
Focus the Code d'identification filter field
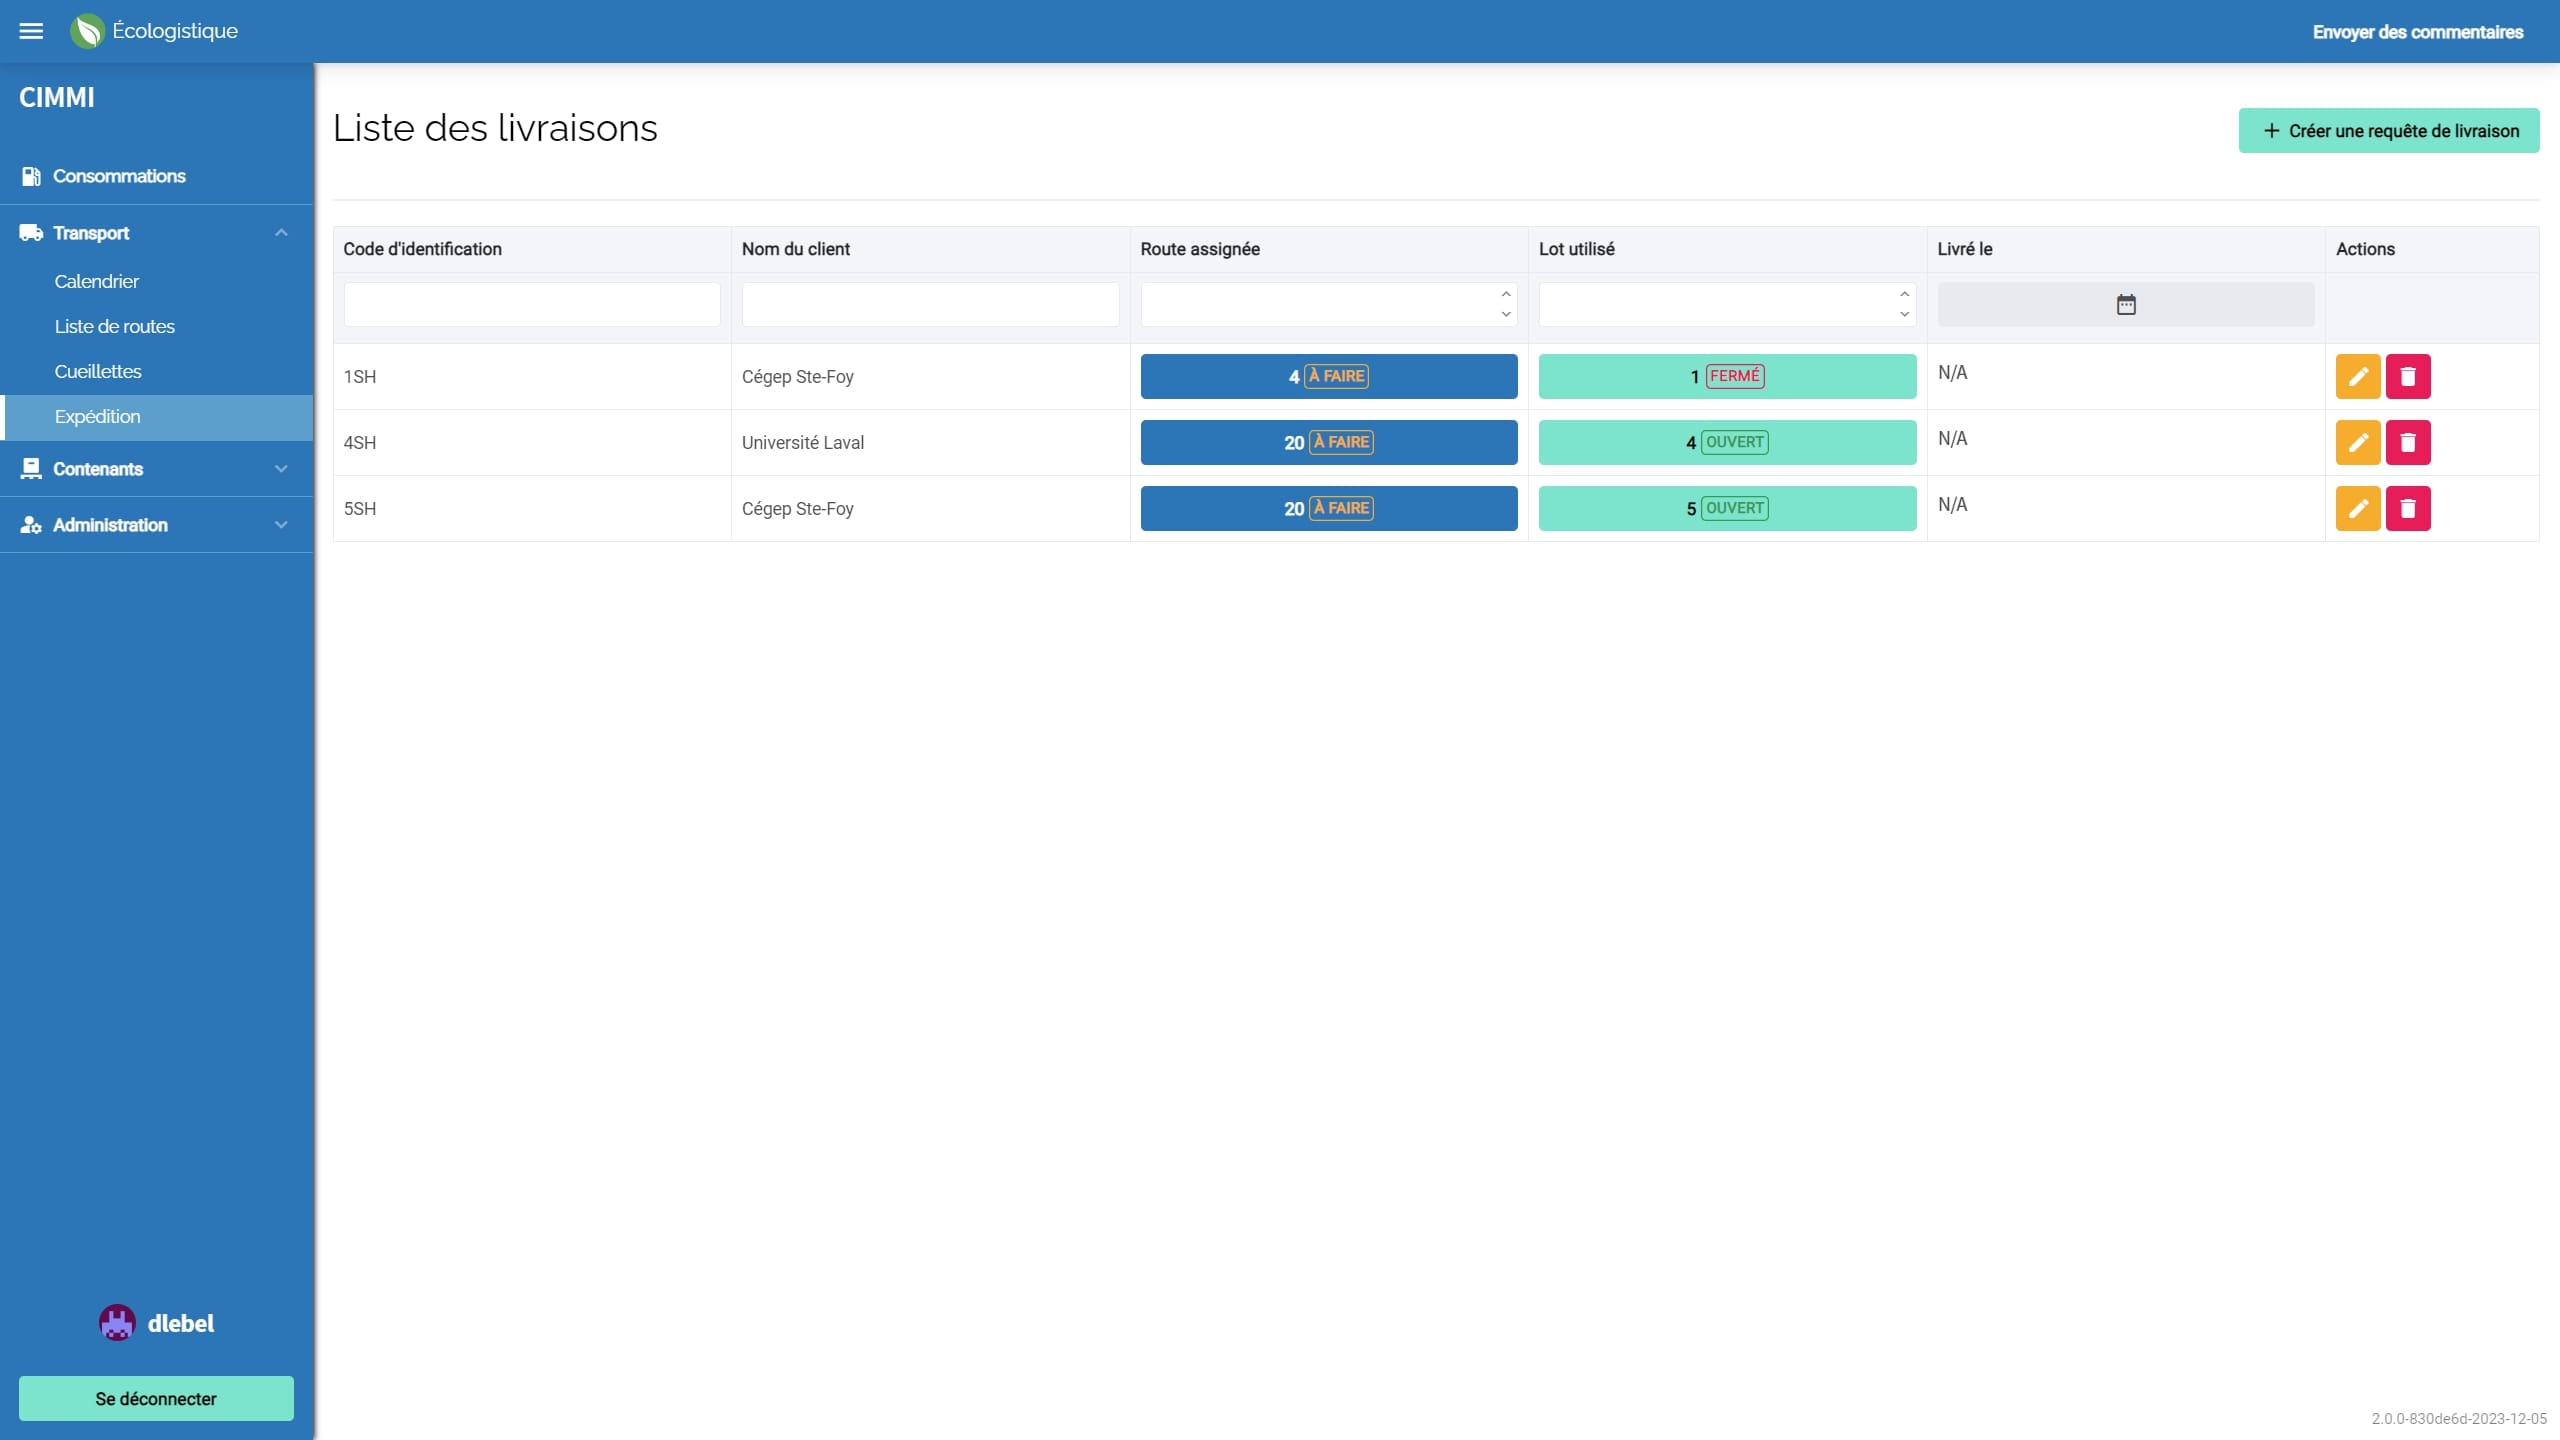click(x=531, y=305)
